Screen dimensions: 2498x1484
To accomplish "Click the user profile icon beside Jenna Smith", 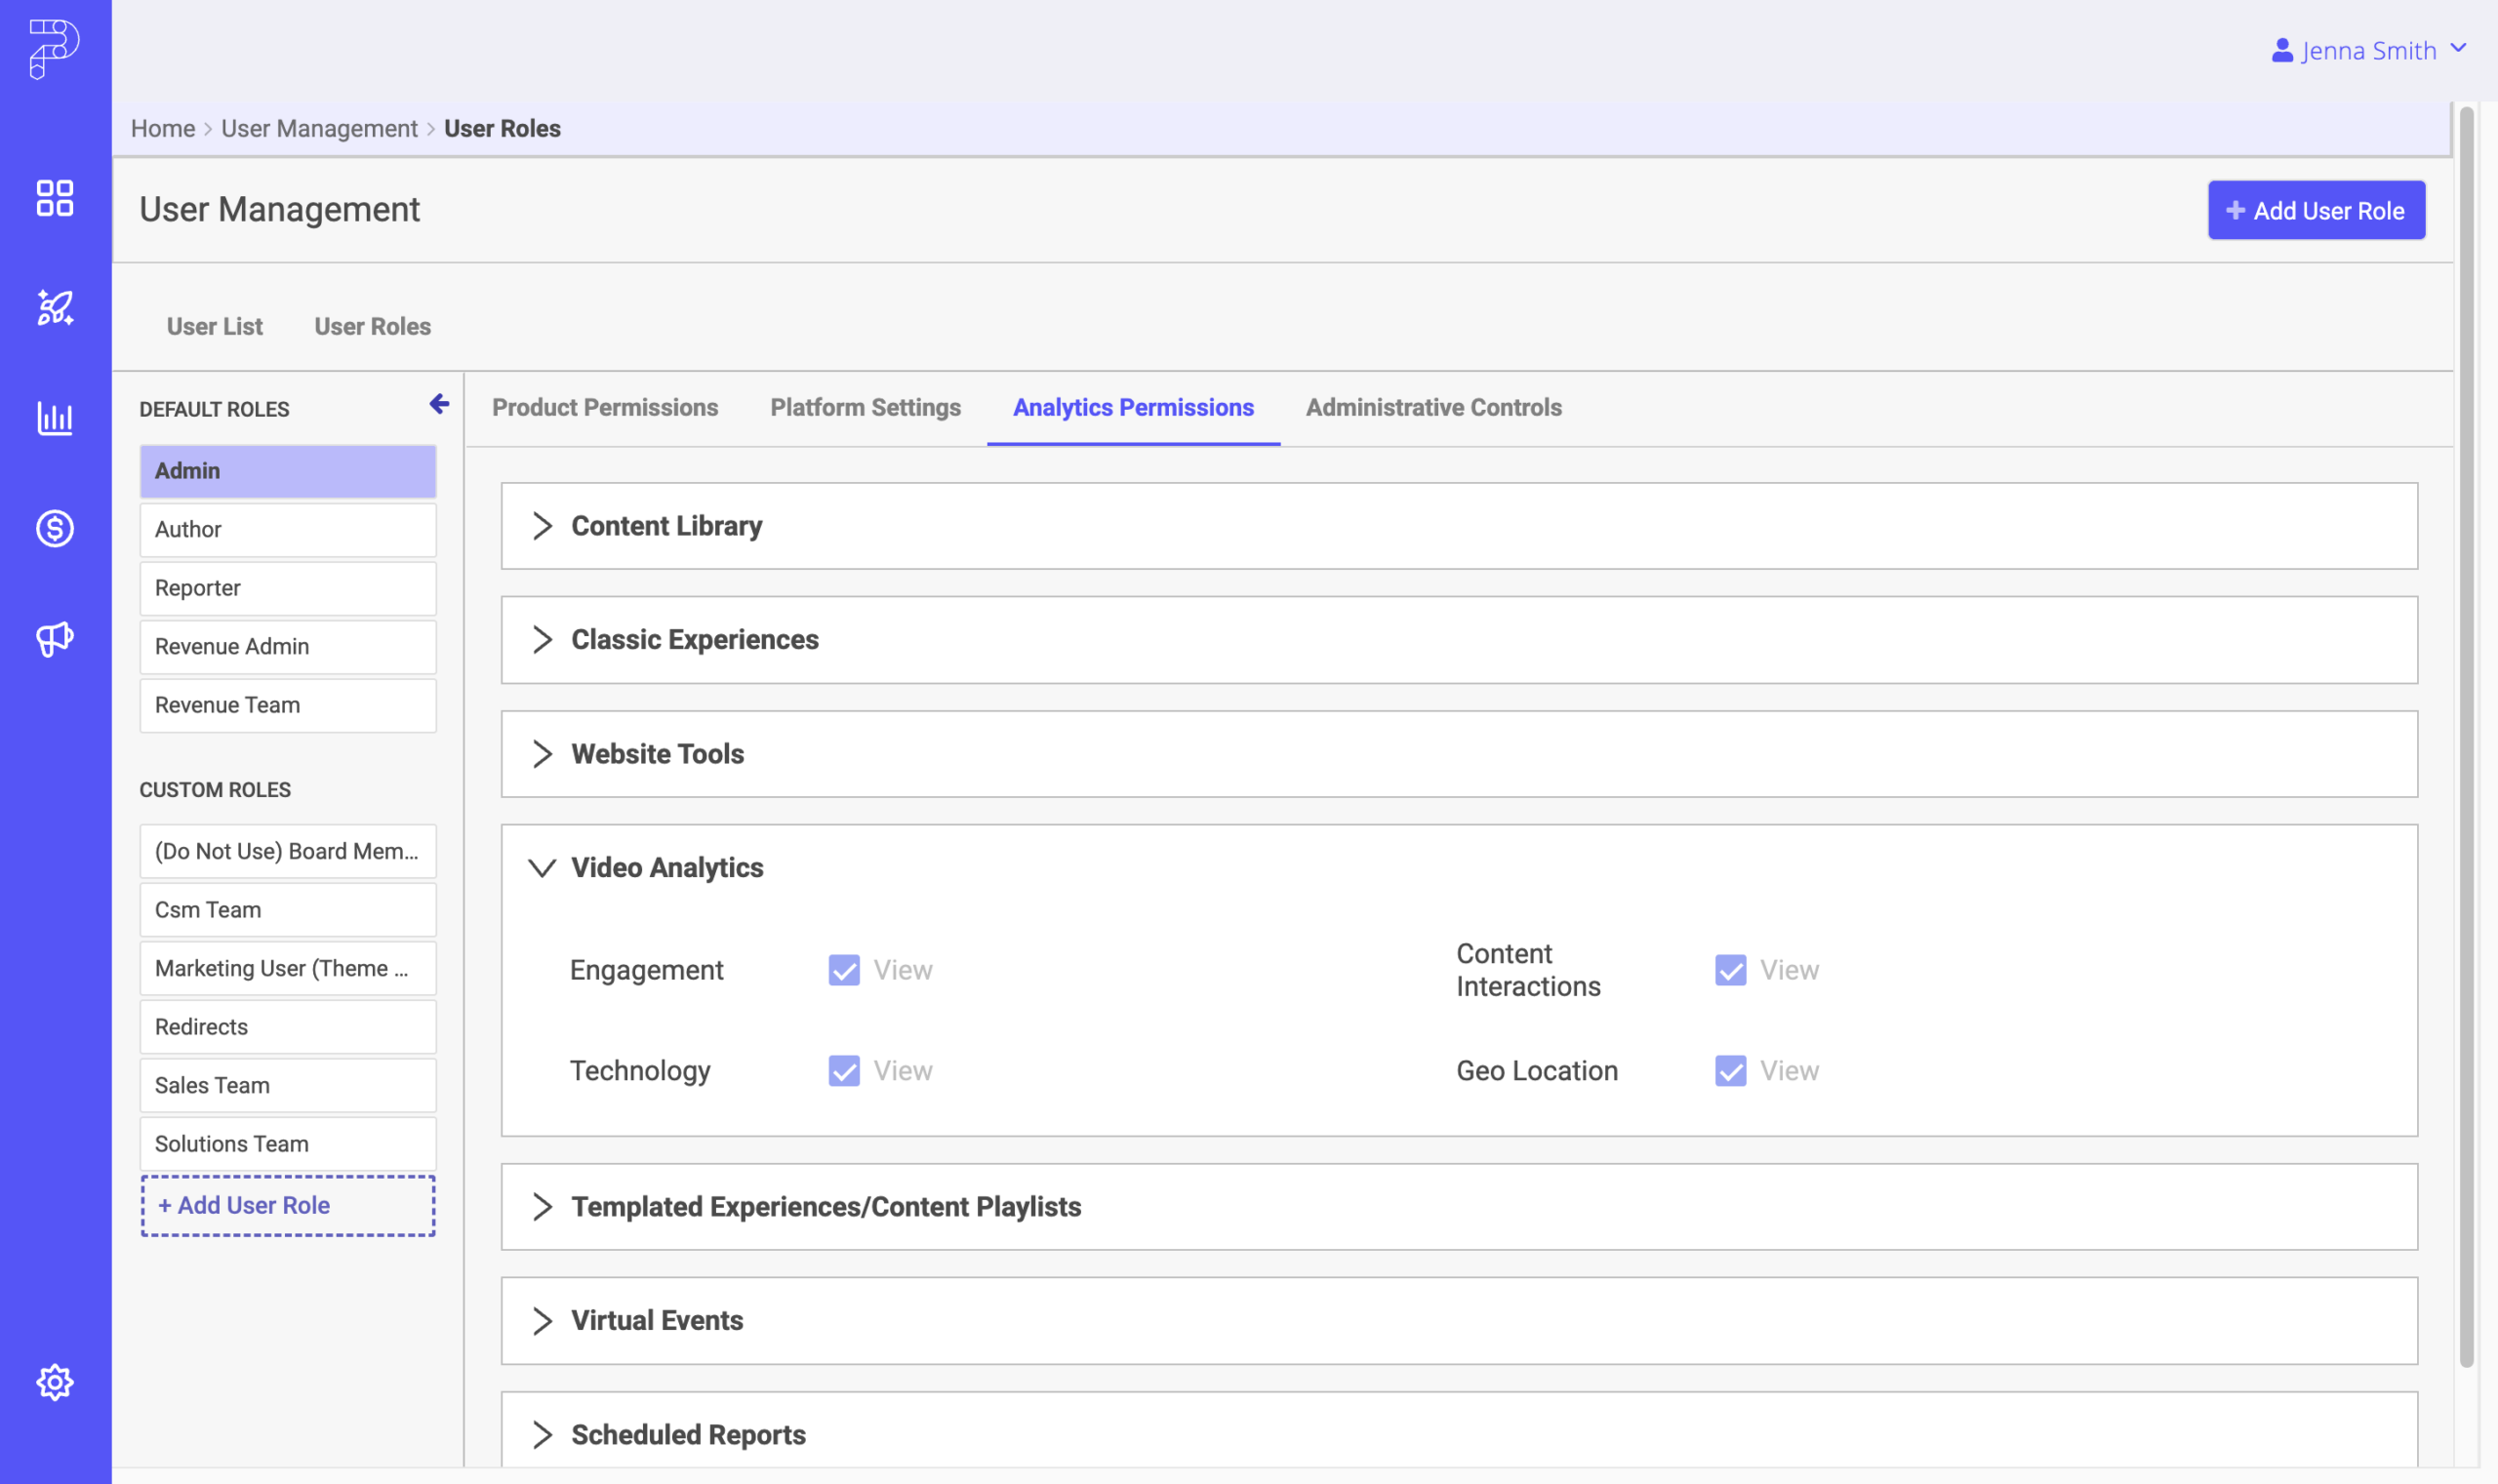I will pyautogui.click(x=2282, y=50).
